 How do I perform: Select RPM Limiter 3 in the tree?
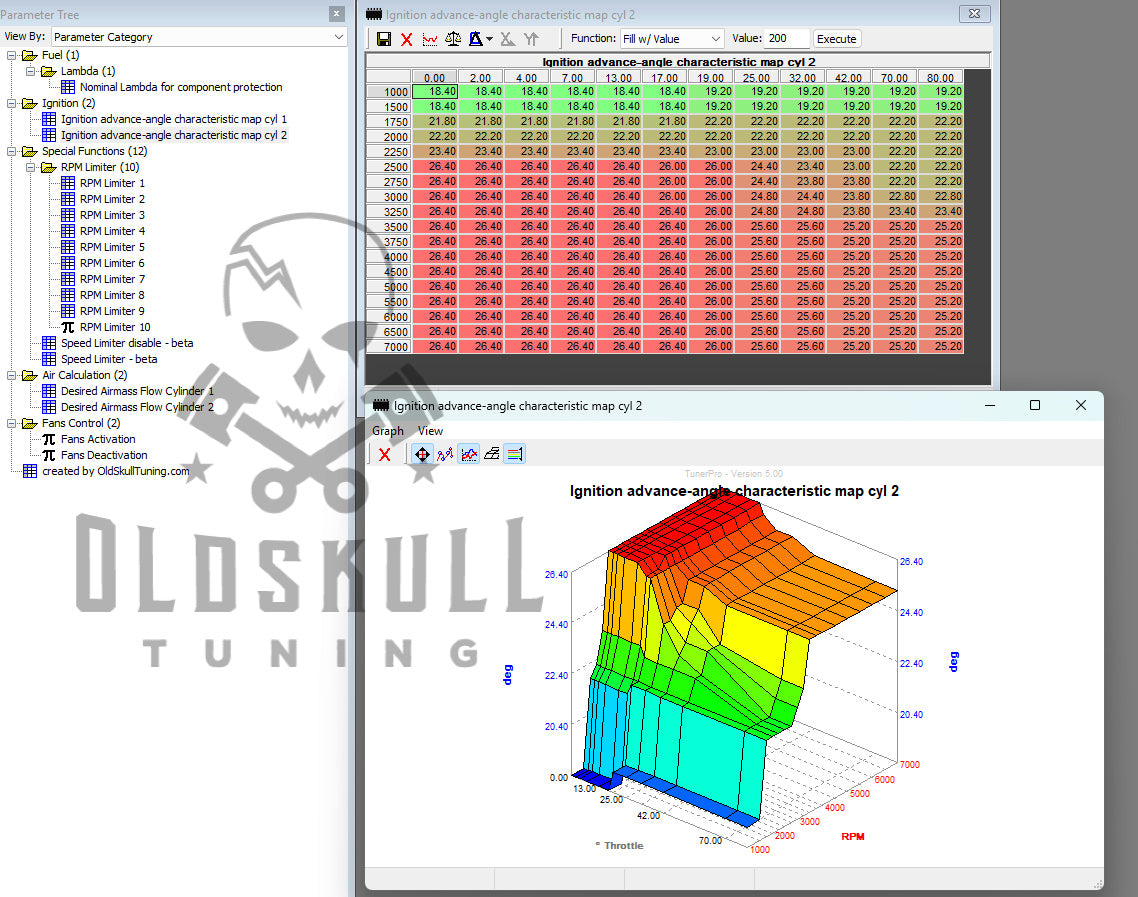pos(112,215)
